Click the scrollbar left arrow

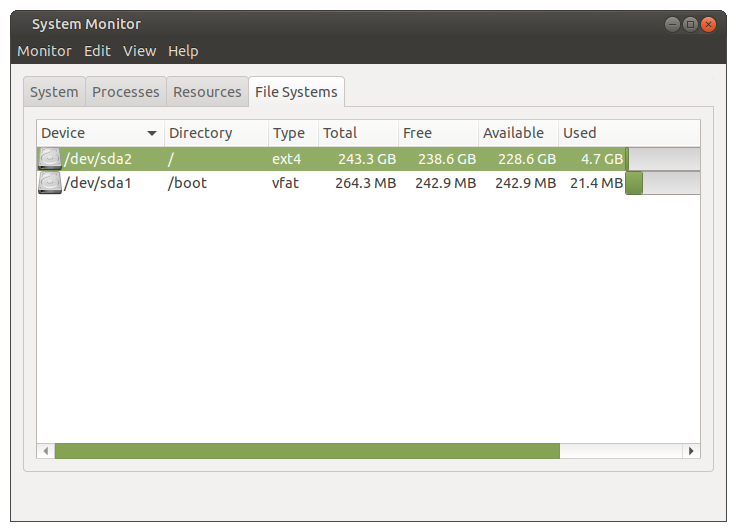[x=46, y=451]
